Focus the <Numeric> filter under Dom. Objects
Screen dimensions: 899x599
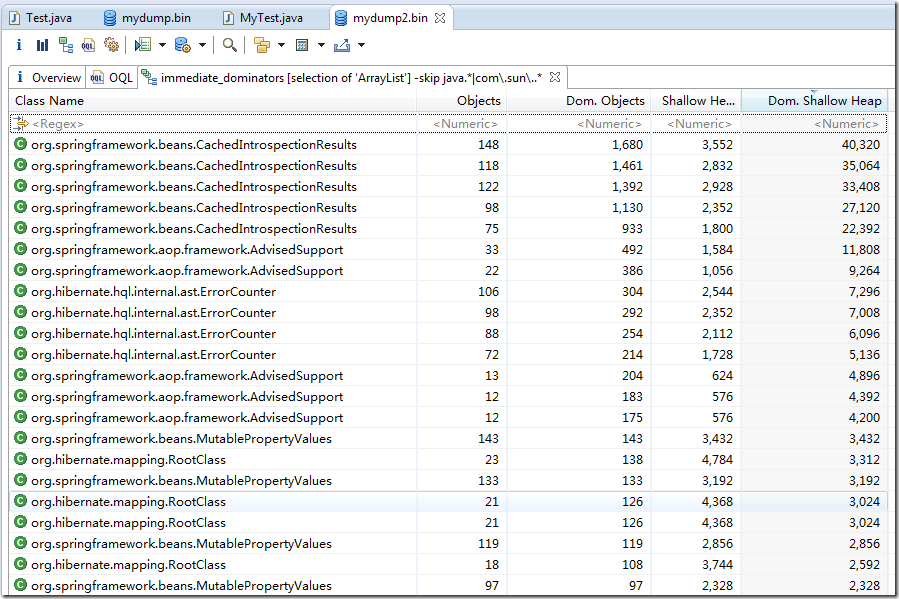(x=579, y=123)
